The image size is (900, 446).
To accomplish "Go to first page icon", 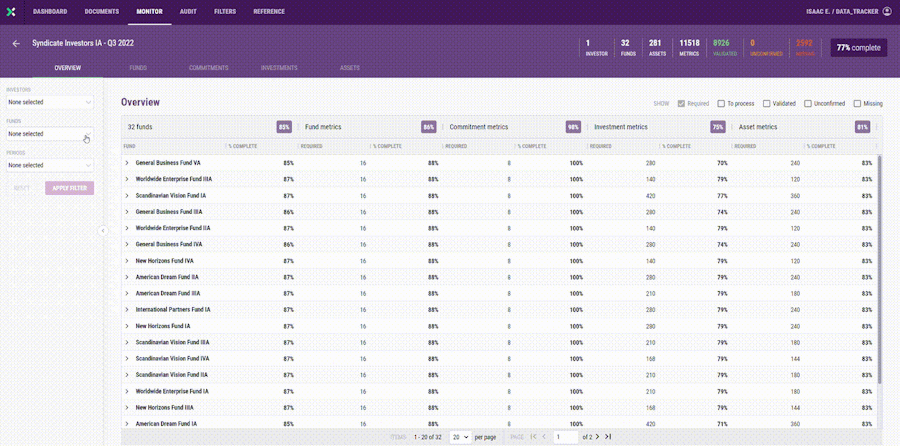I will 534,437.
